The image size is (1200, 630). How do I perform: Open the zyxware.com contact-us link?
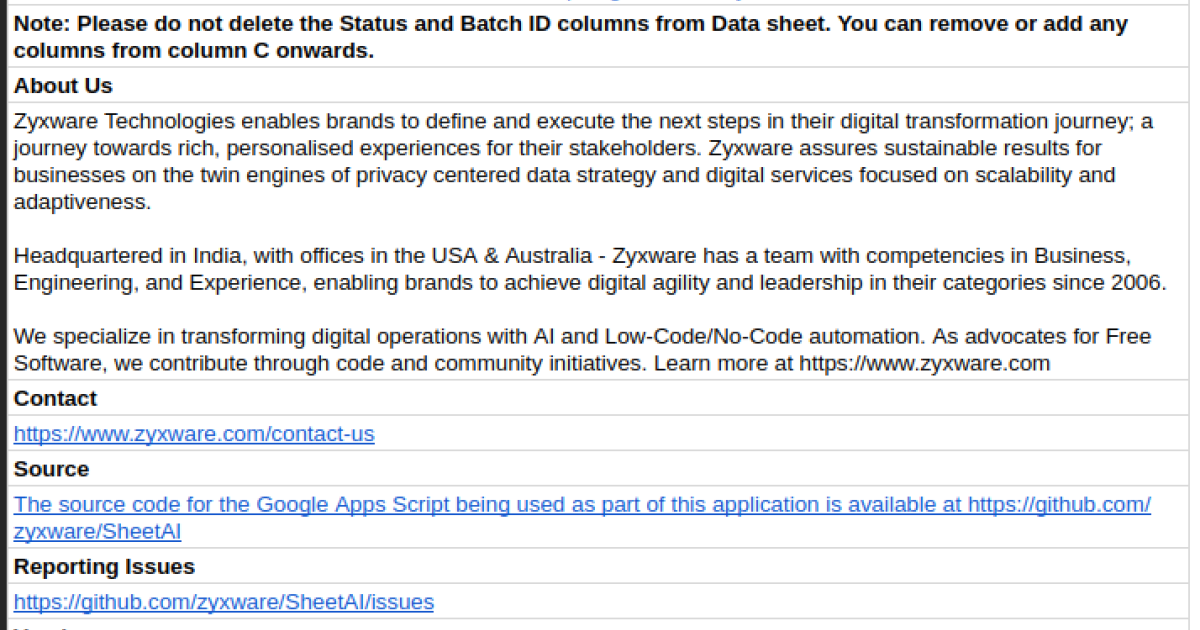tap(194, 434)
